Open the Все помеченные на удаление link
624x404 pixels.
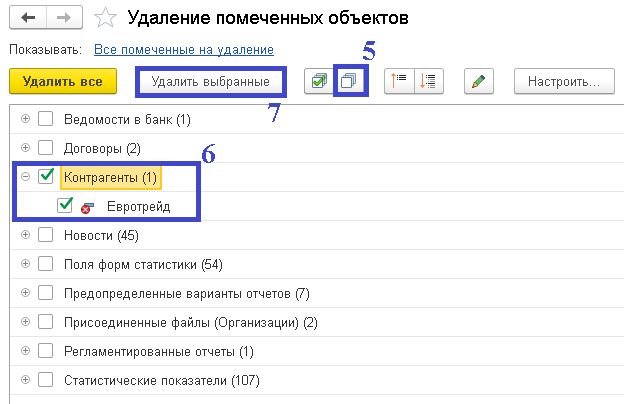tap(184, 50)
